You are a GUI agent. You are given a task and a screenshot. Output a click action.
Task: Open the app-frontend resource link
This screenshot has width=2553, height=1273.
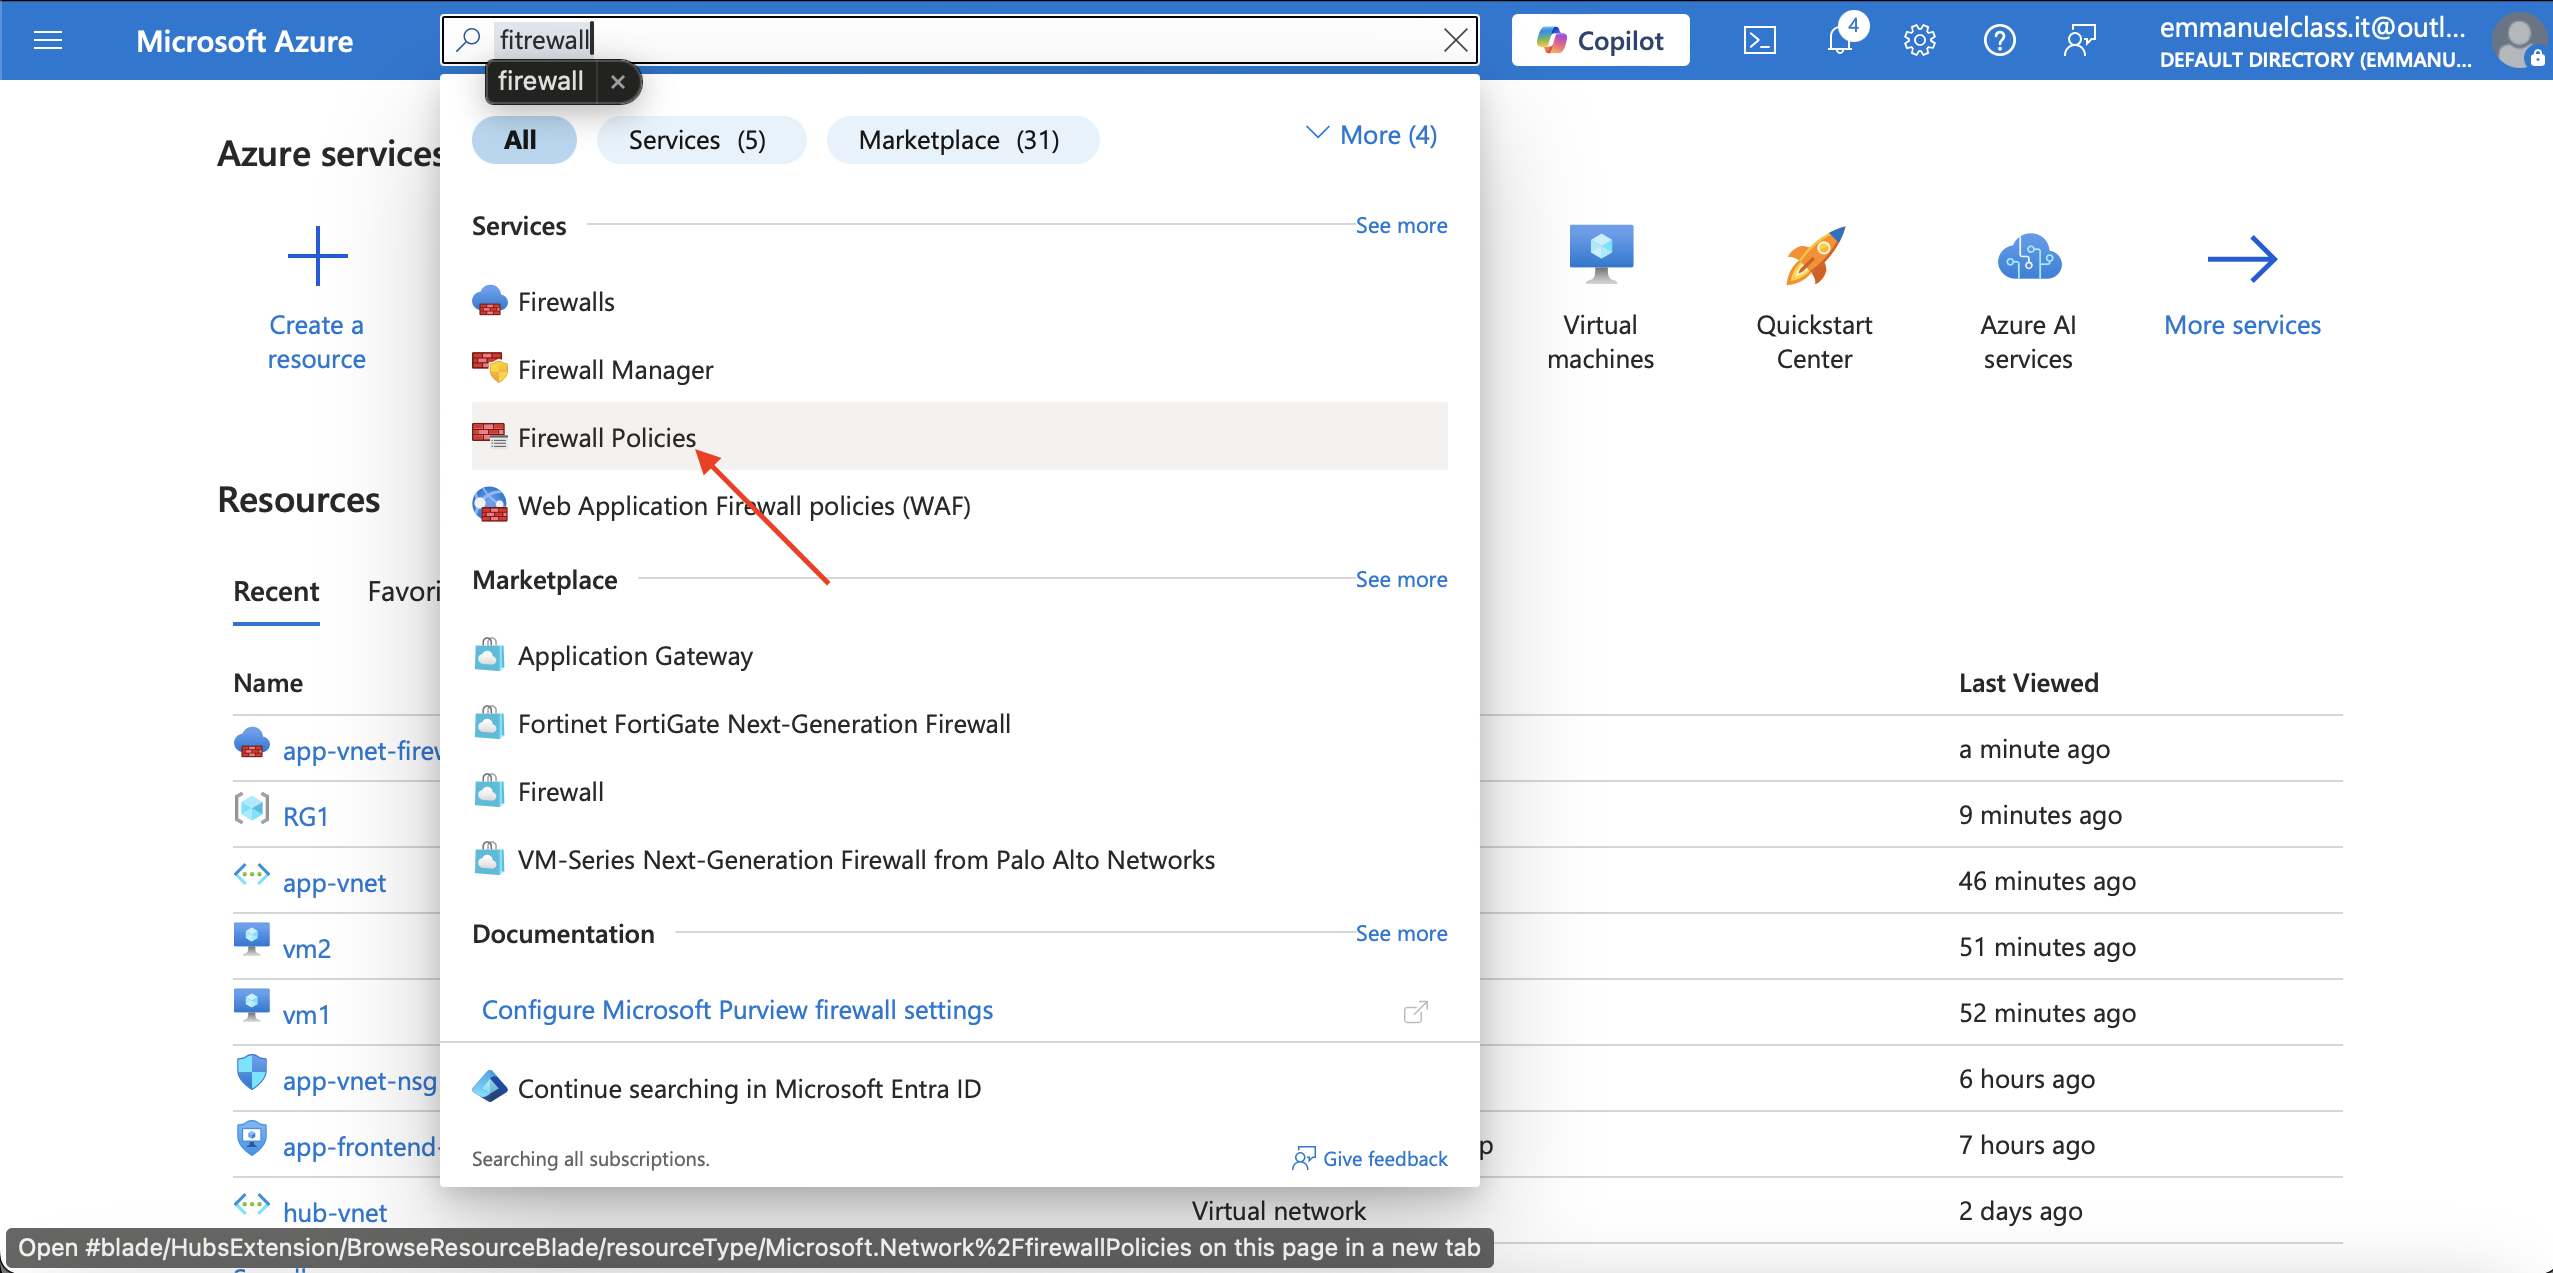(x=360, y=1146)
